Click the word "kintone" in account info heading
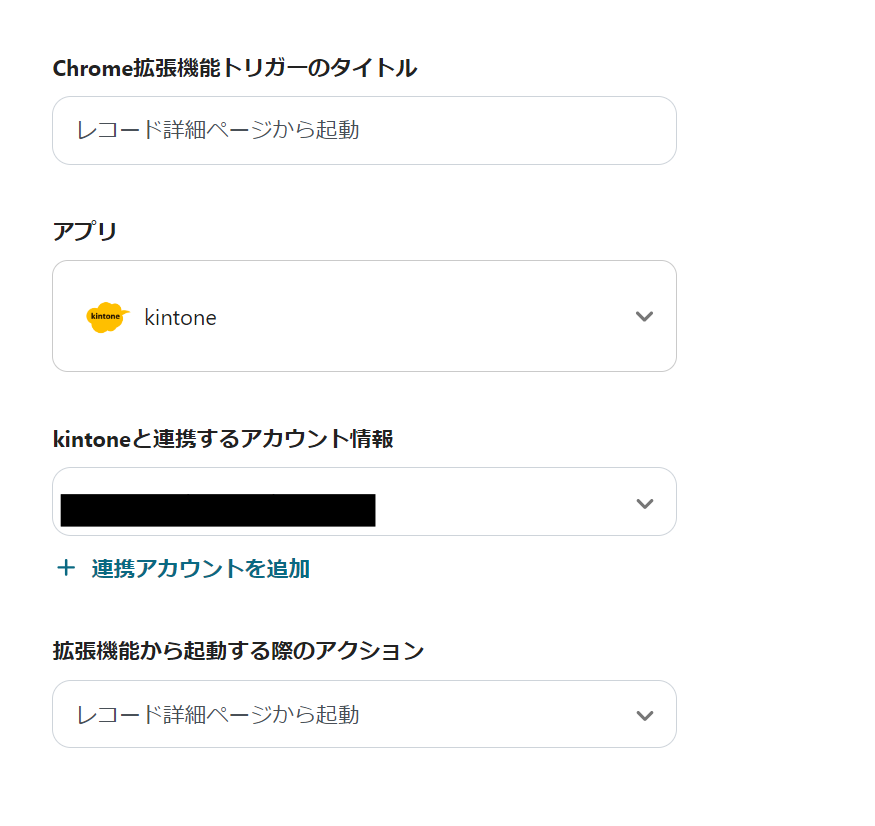The image size is (875, 826). (x=92, y=439)
